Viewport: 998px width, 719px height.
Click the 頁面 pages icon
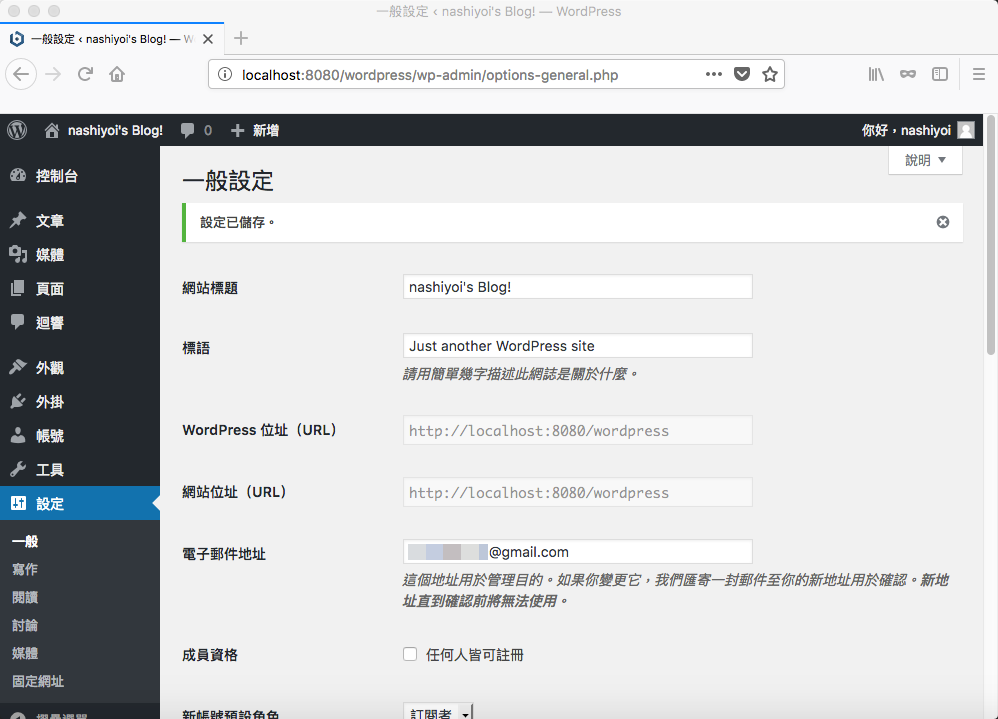[x=18, y=288]
